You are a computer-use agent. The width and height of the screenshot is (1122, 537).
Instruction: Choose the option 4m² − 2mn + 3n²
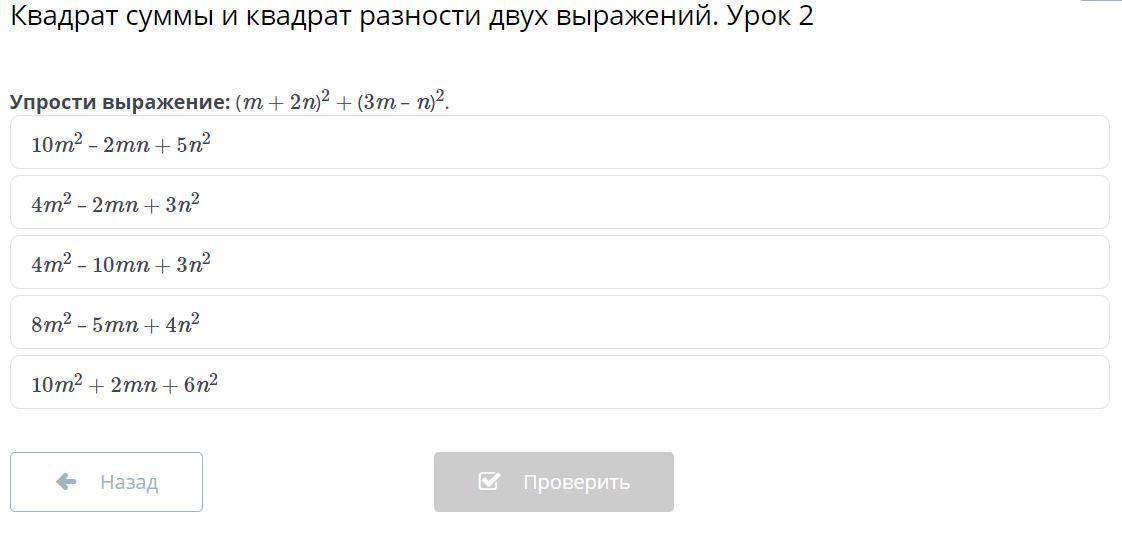(x=560, y=203)
